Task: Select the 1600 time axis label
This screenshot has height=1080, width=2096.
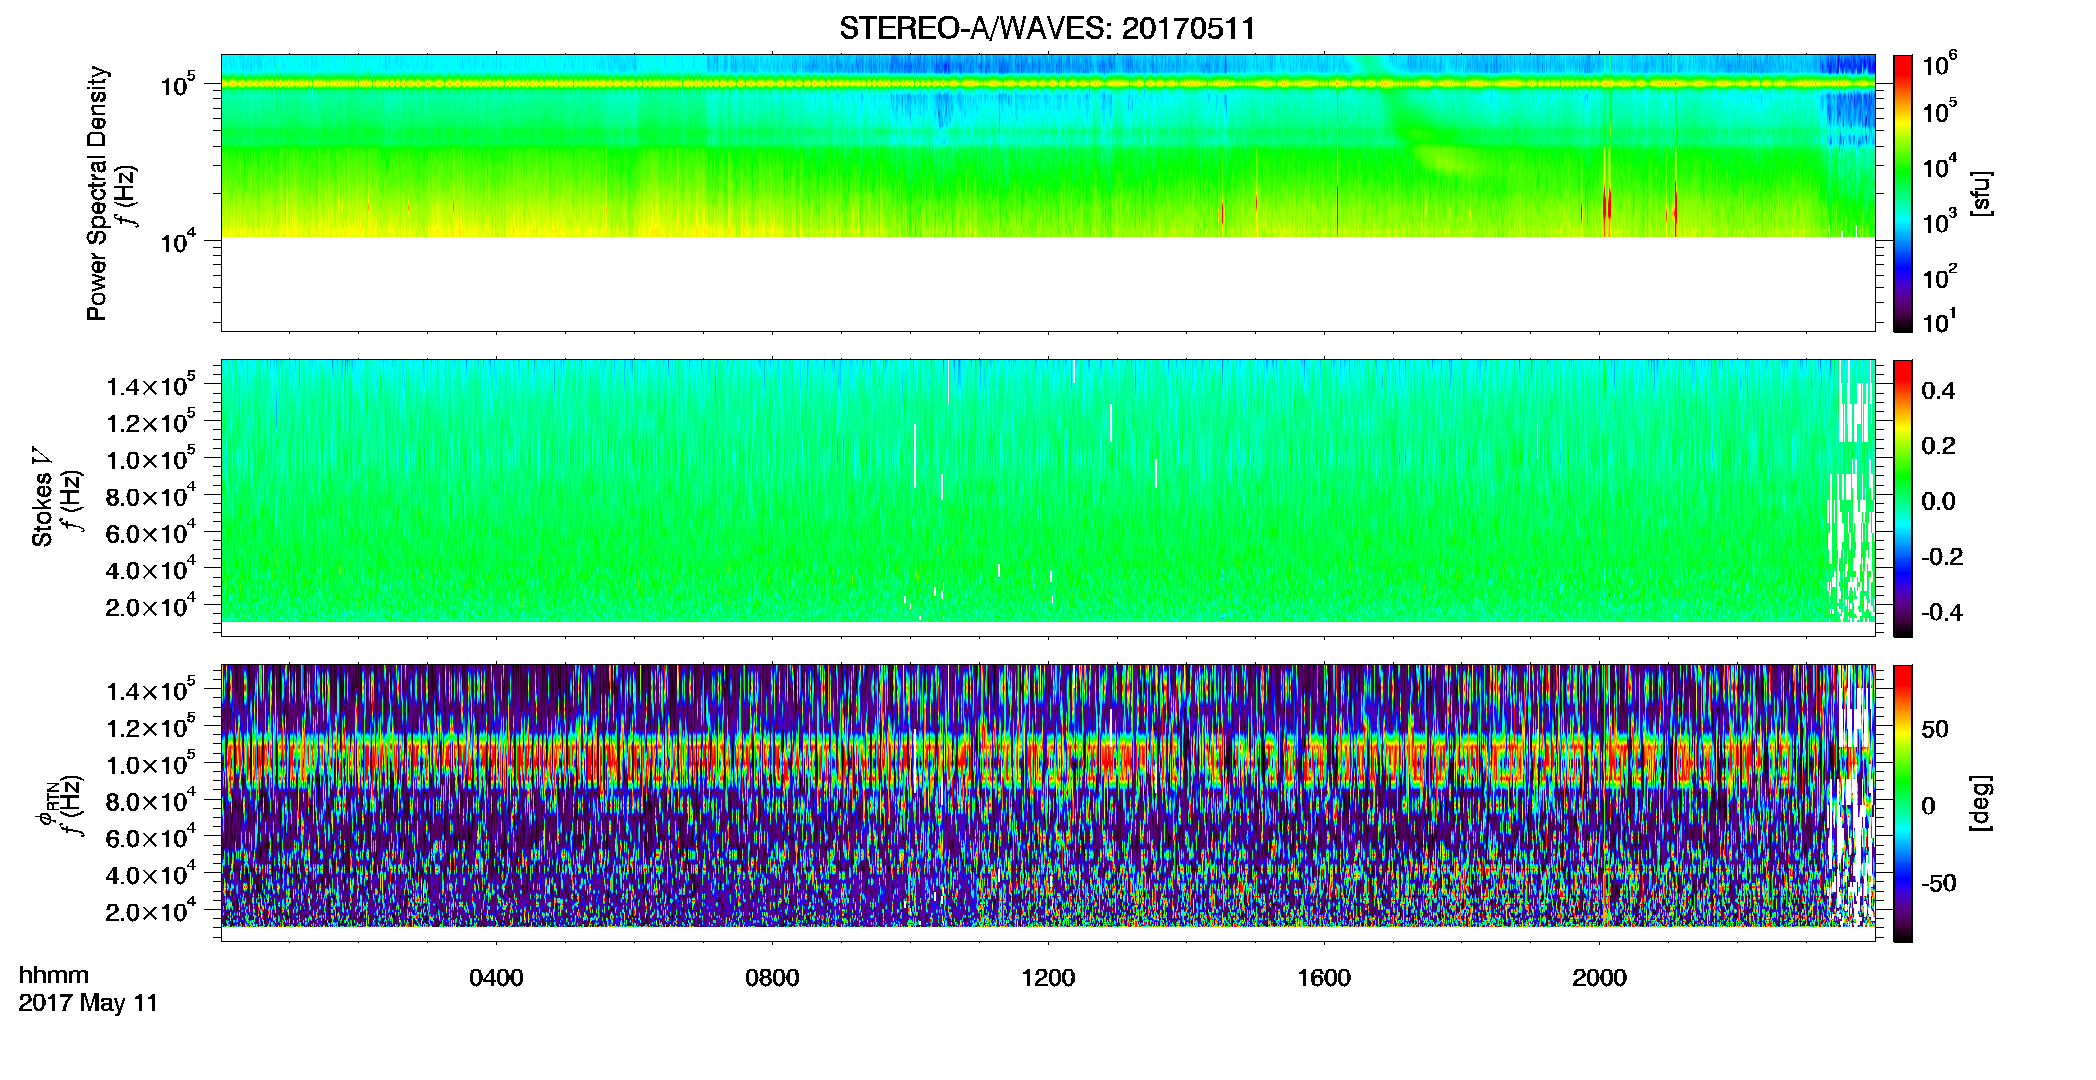Action: pyautogui.click(x=1324, y=978)
